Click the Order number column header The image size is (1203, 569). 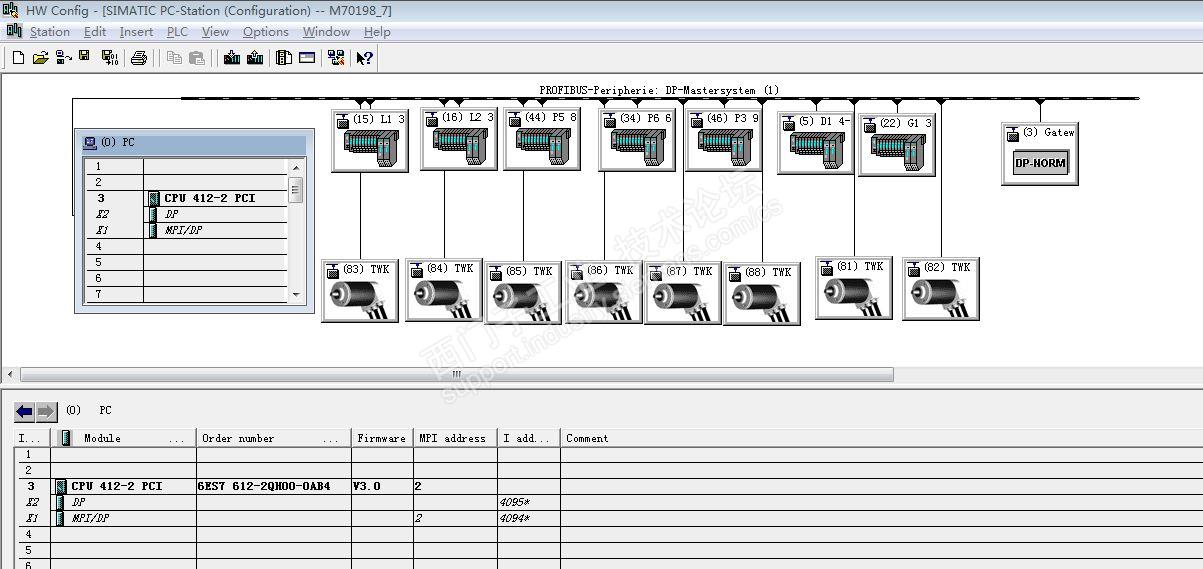[x=273, y=438]
